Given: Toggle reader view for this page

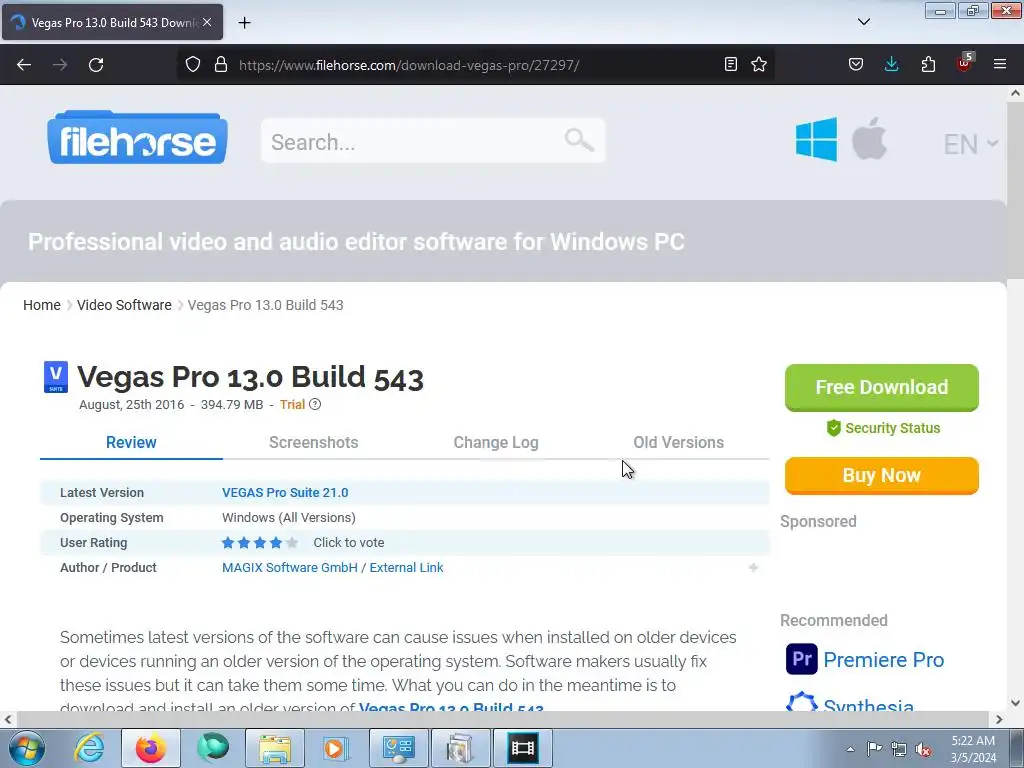Looking at the screenshot, I should pos(731,64).
